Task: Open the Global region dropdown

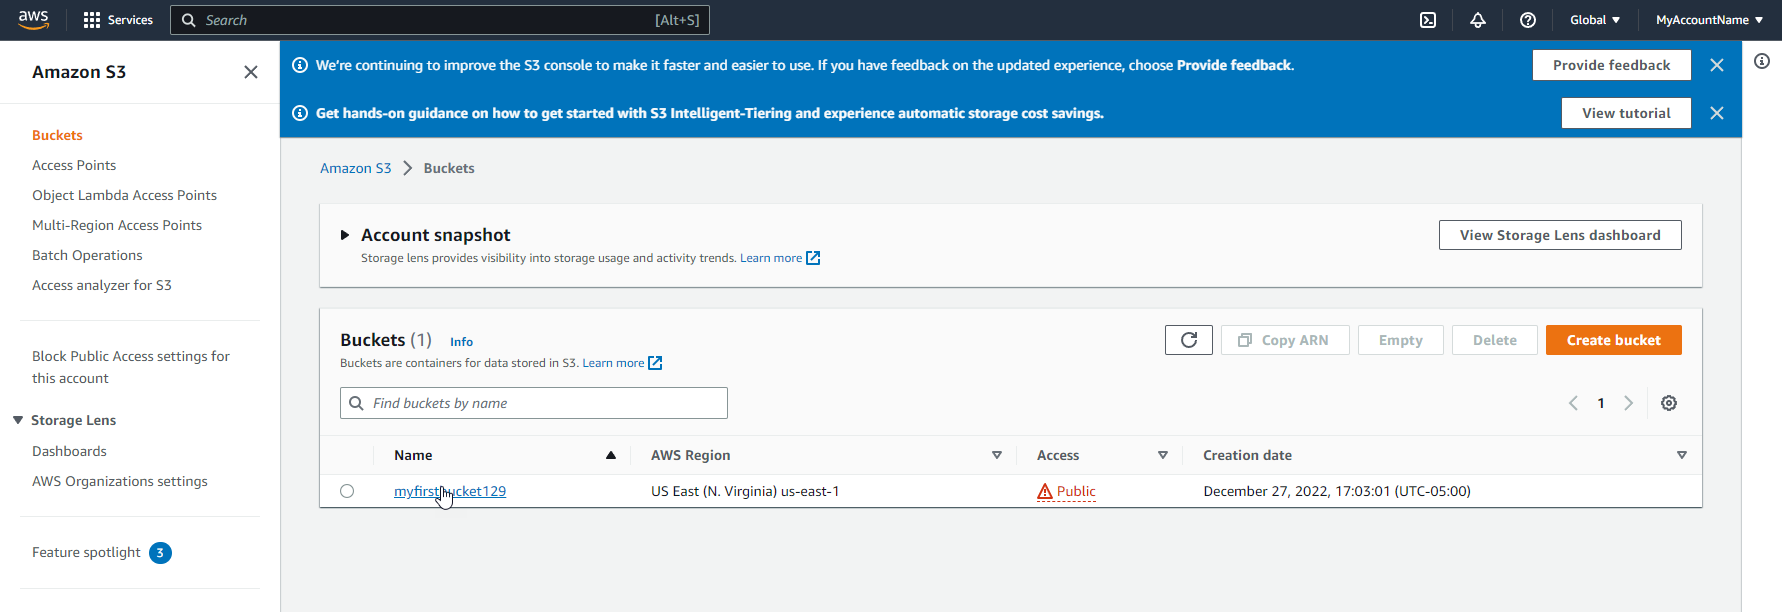Action: (x=1594, y=20)
